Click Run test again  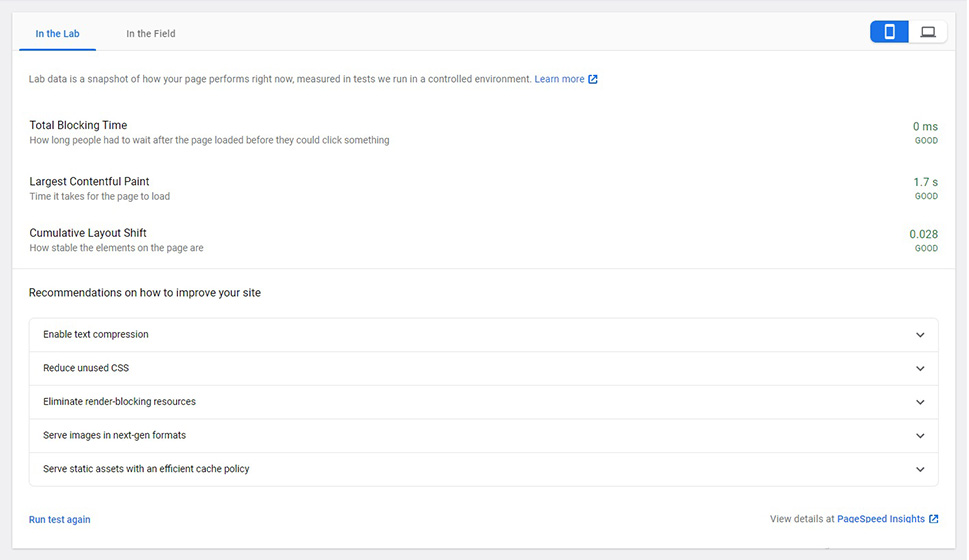pyautogui.click(x=59, y=519)
